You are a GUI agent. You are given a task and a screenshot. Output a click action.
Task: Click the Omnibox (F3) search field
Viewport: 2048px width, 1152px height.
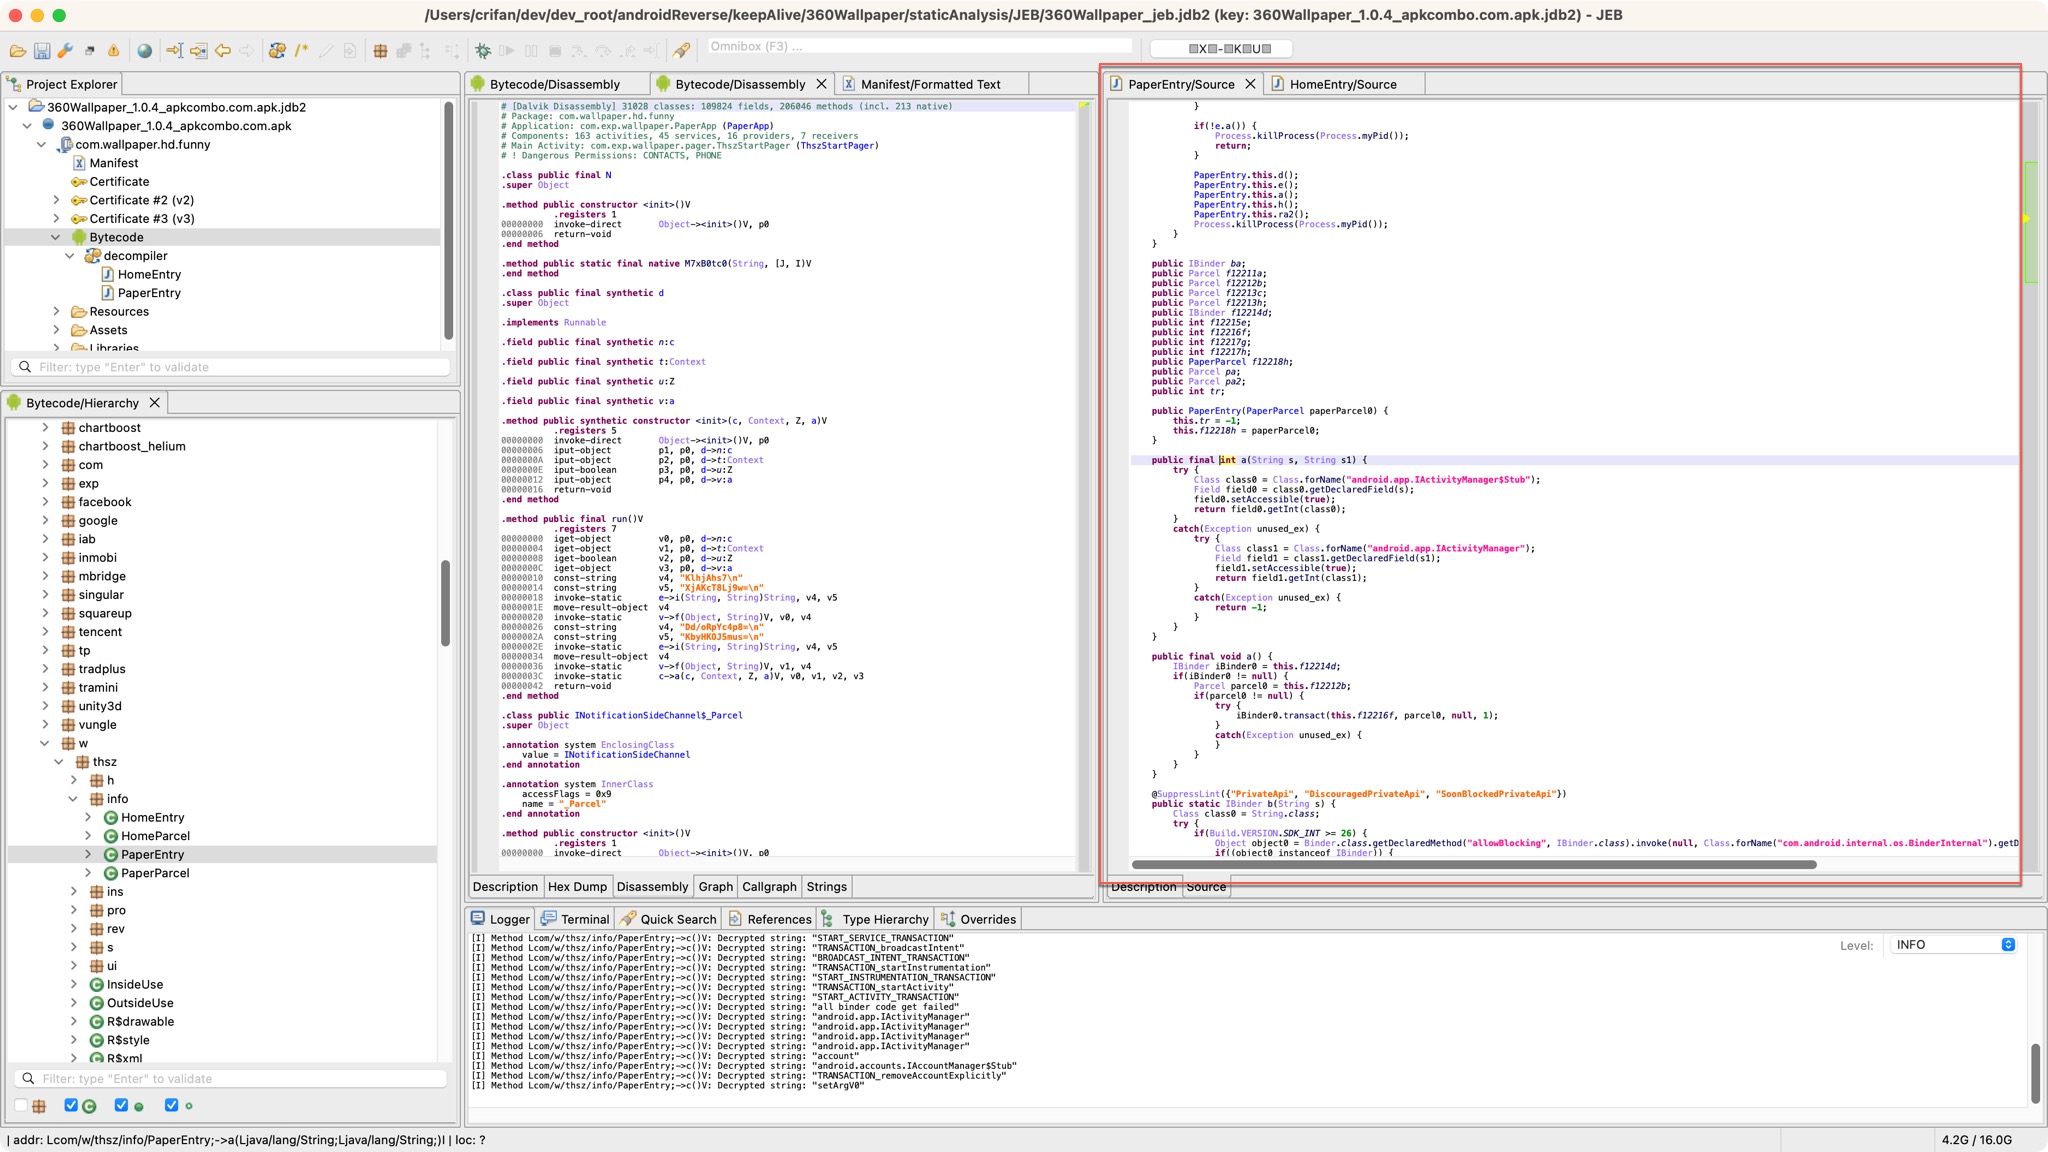coord(918,47)
